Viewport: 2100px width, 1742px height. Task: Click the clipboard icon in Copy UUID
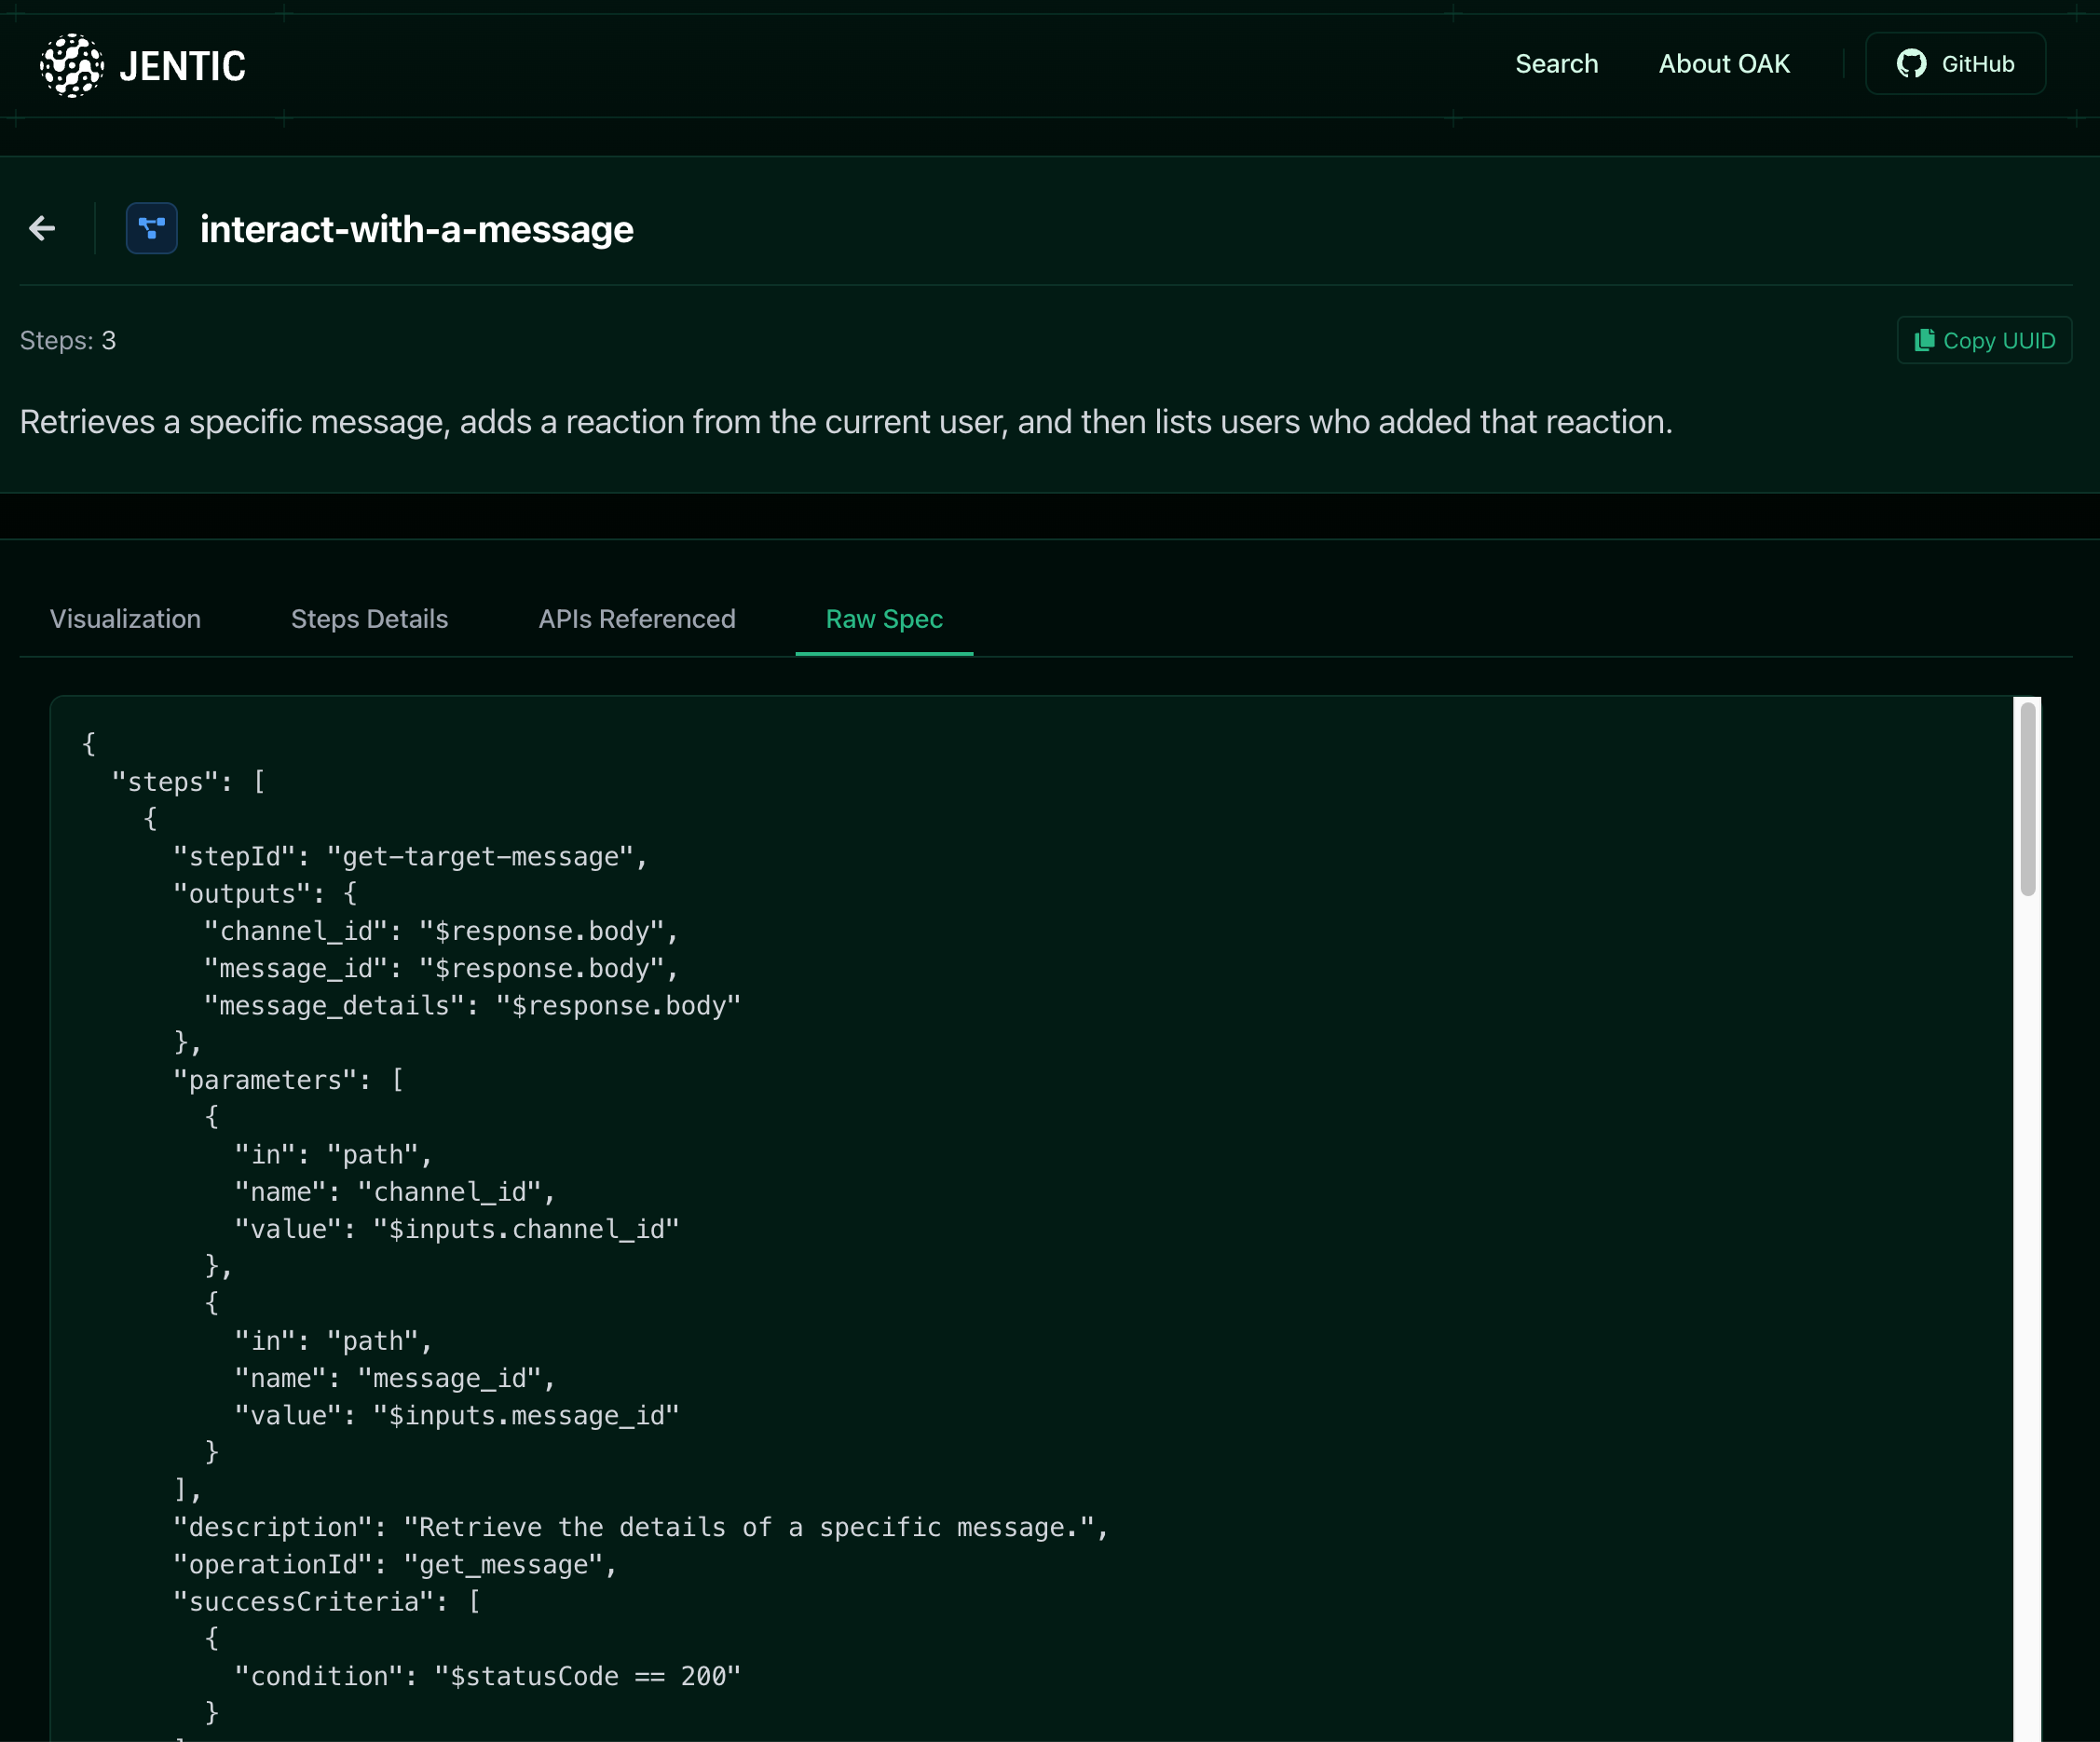(1924, 341)
